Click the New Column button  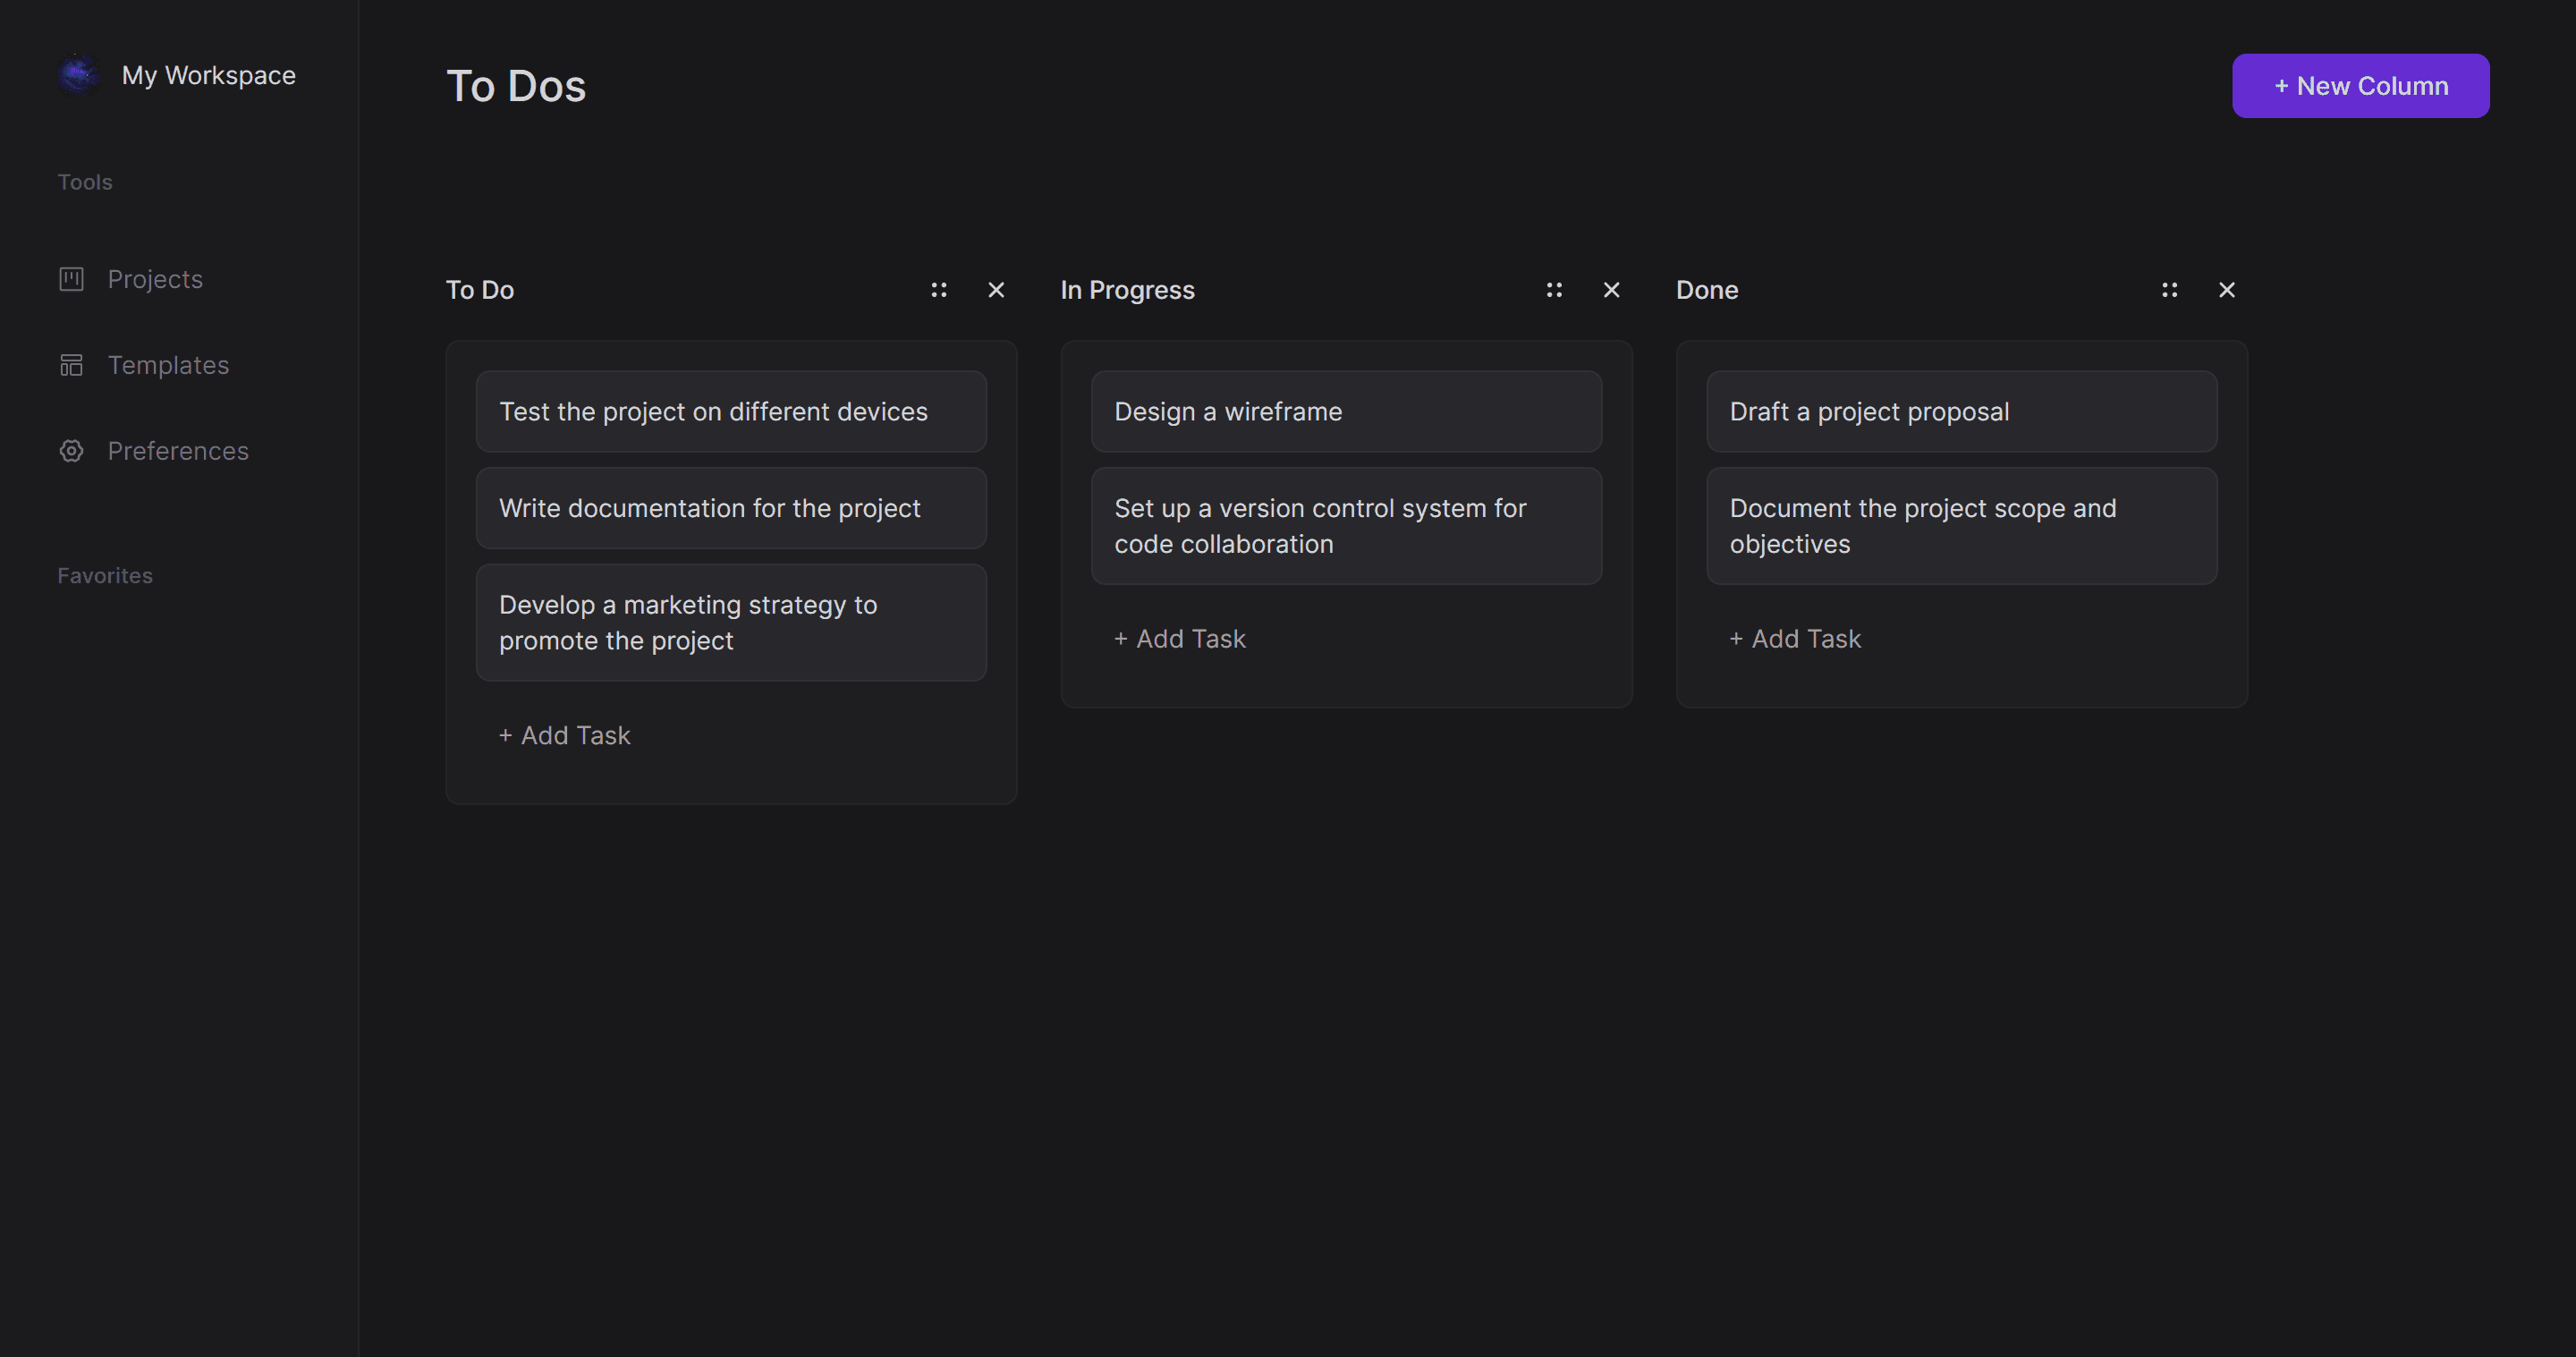[2360, 86]
